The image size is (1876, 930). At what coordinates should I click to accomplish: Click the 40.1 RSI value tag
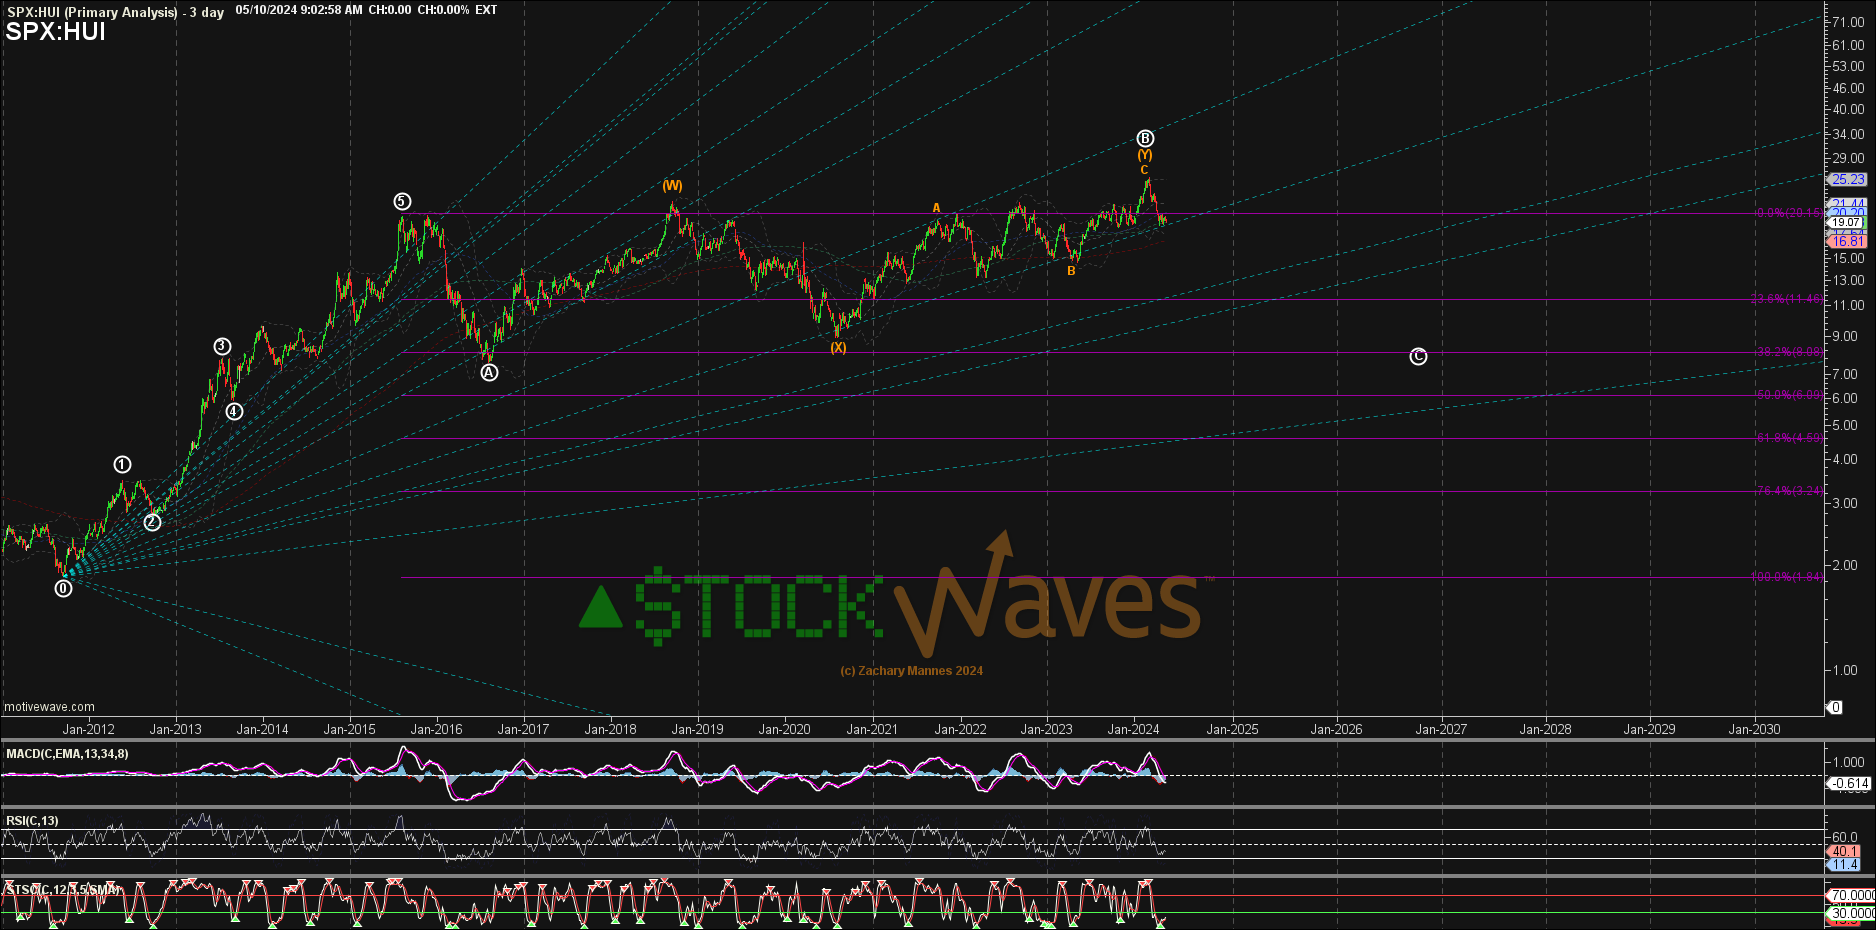tap(1844, 851)
